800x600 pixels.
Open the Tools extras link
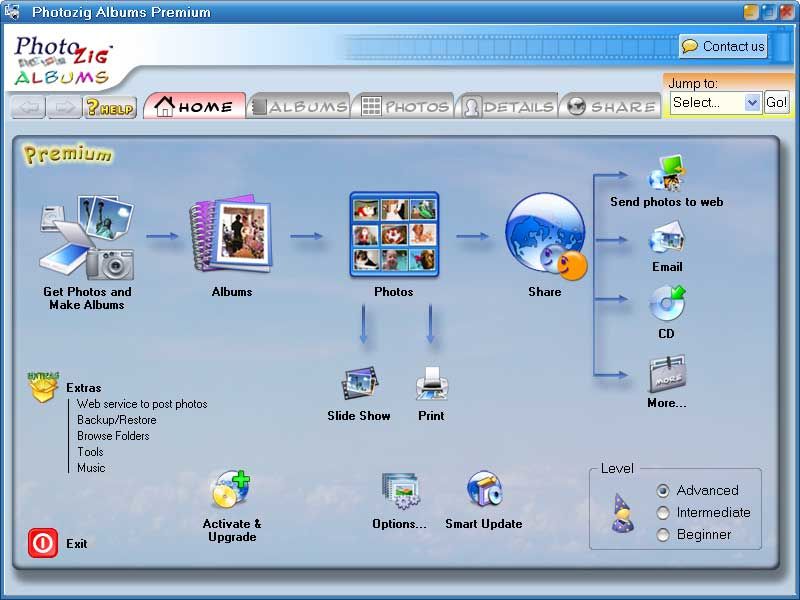[x=90, y=452]
